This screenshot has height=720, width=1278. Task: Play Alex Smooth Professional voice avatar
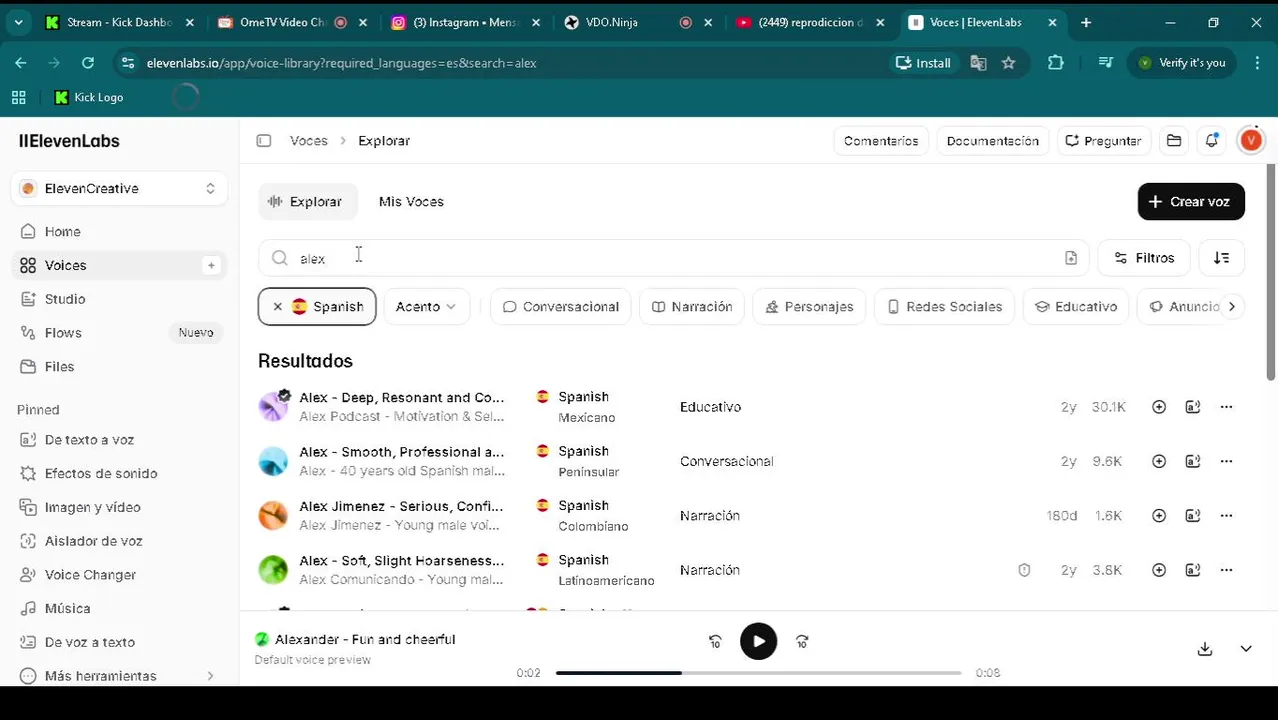pyautogui.click(x=273, y=461)
